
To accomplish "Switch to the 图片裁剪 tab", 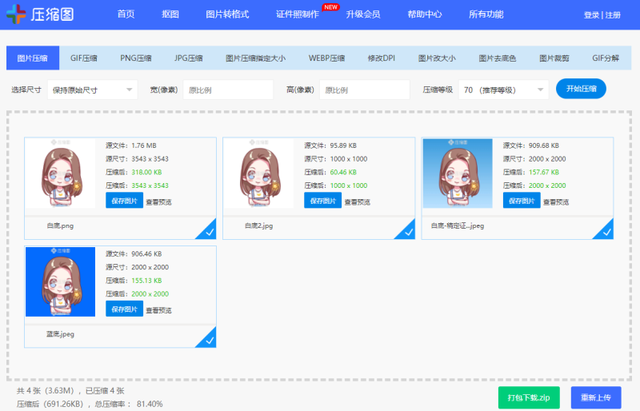I will [554, 58].
